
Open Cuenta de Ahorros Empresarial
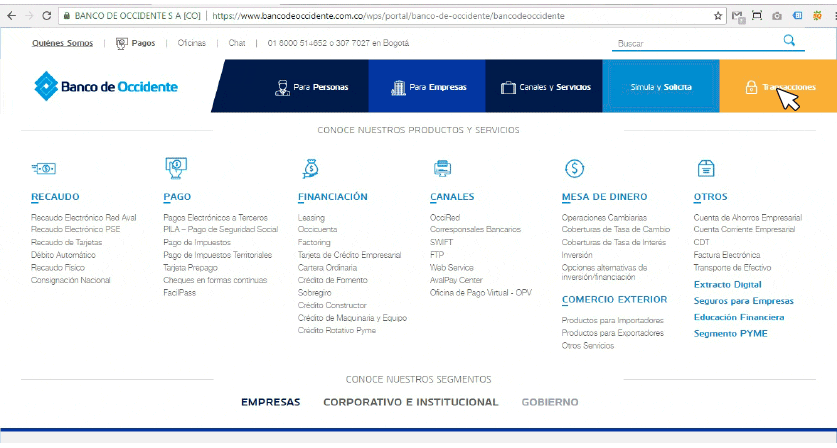pyautogui.click(x=748, y=217)
